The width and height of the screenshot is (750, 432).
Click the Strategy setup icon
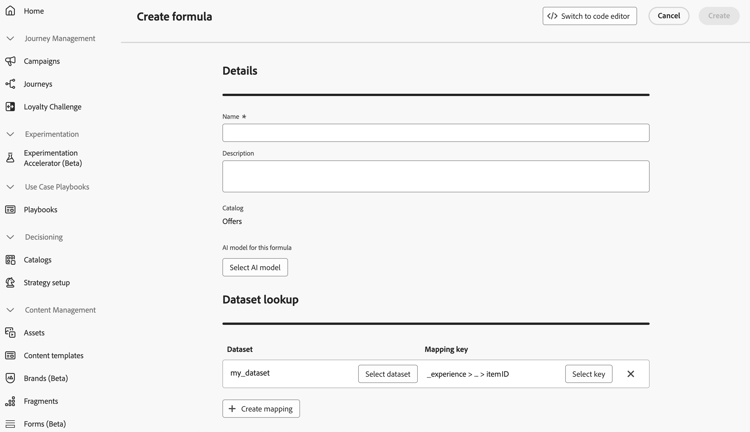point(10,283)
